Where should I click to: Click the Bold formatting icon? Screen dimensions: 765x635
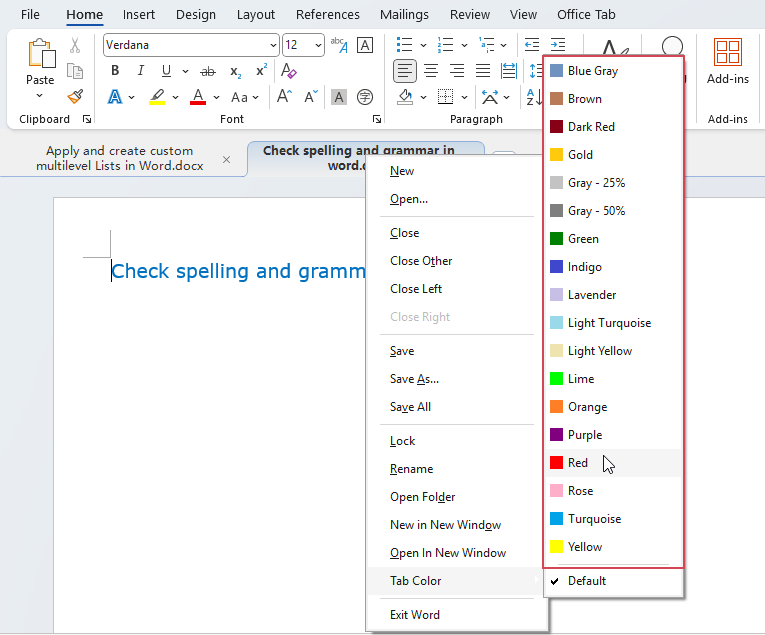point(115,71)
